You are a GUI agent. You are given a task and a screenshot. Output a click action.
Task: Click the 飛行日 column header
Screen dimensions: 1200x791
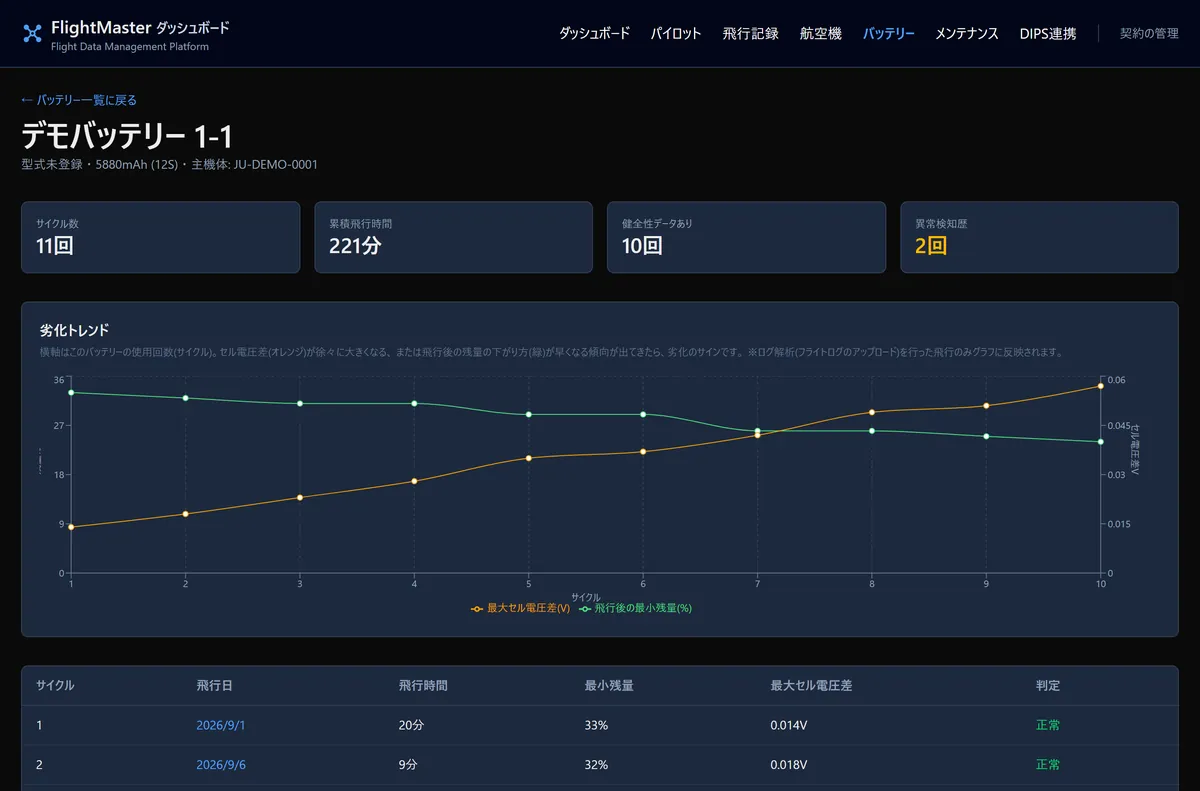(x=215, y=686)
